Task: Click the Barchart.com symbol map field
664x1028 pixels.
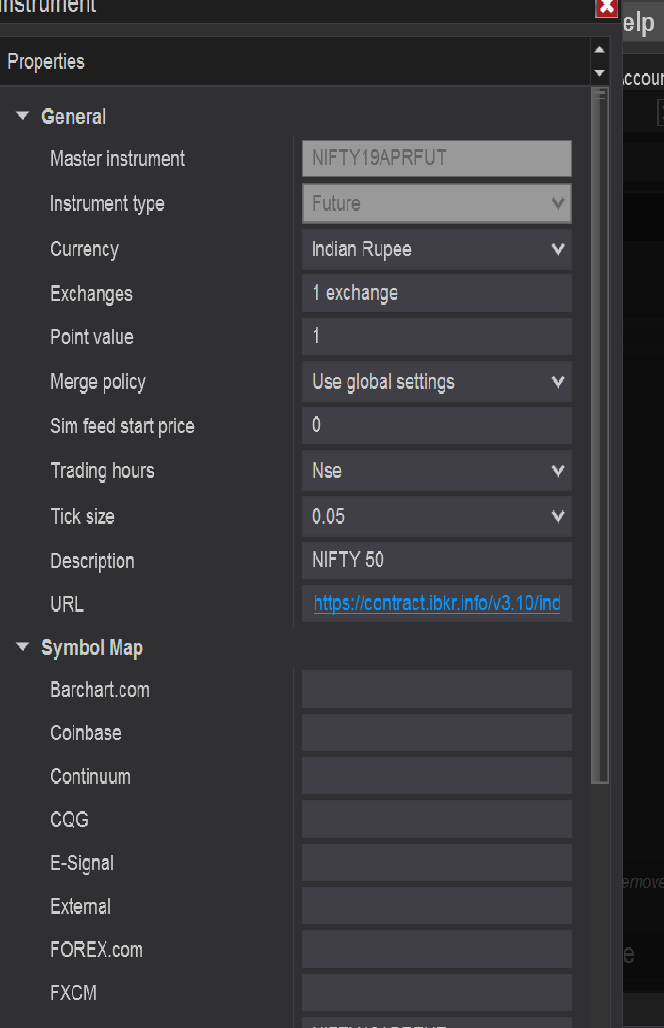Action: pos(436,690)
